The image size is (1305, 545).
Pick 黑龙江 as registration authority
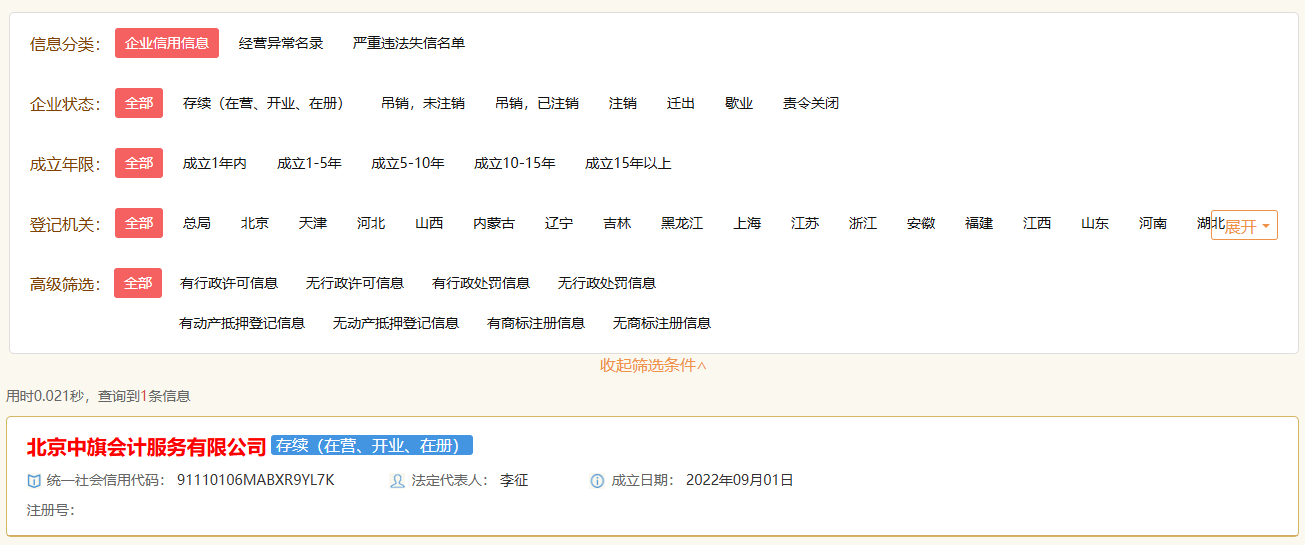point(682,223)
